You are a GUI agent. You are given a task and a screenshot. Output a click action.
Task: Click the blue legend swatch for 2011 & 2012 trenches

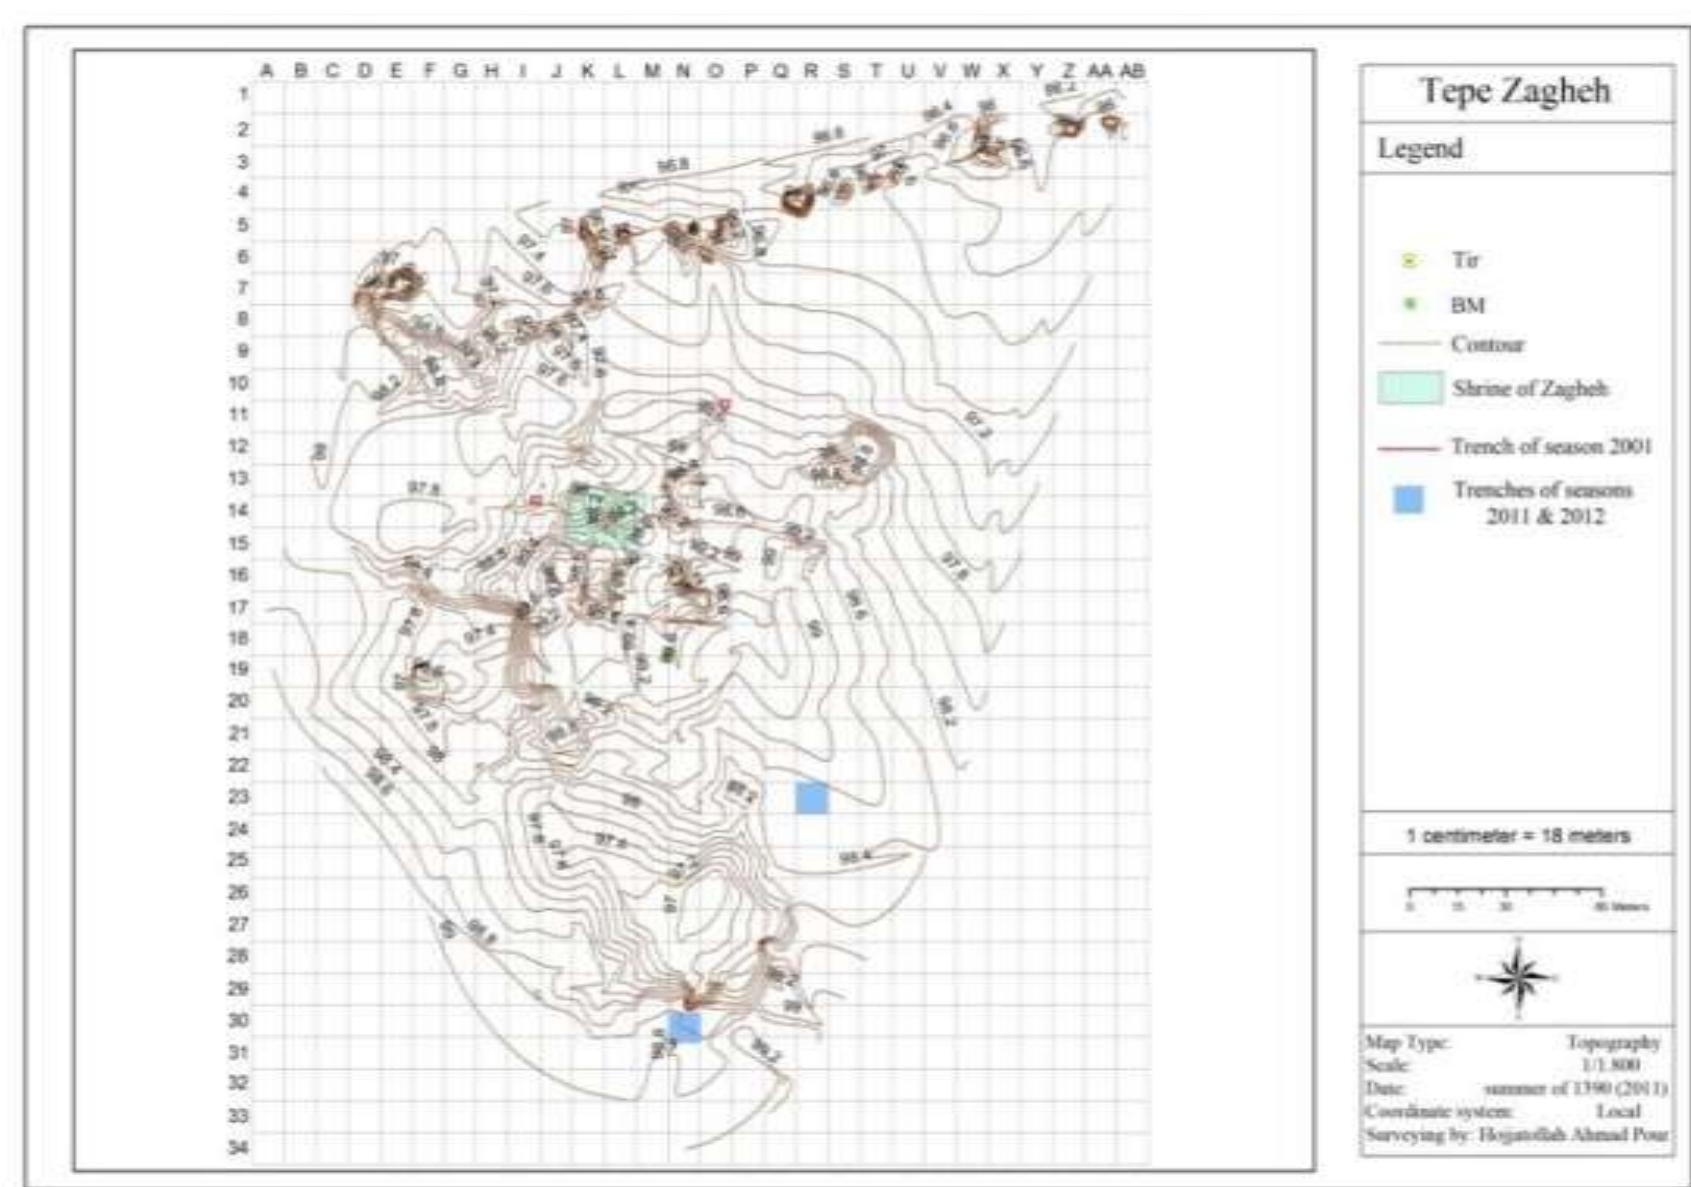[1408, 500]
